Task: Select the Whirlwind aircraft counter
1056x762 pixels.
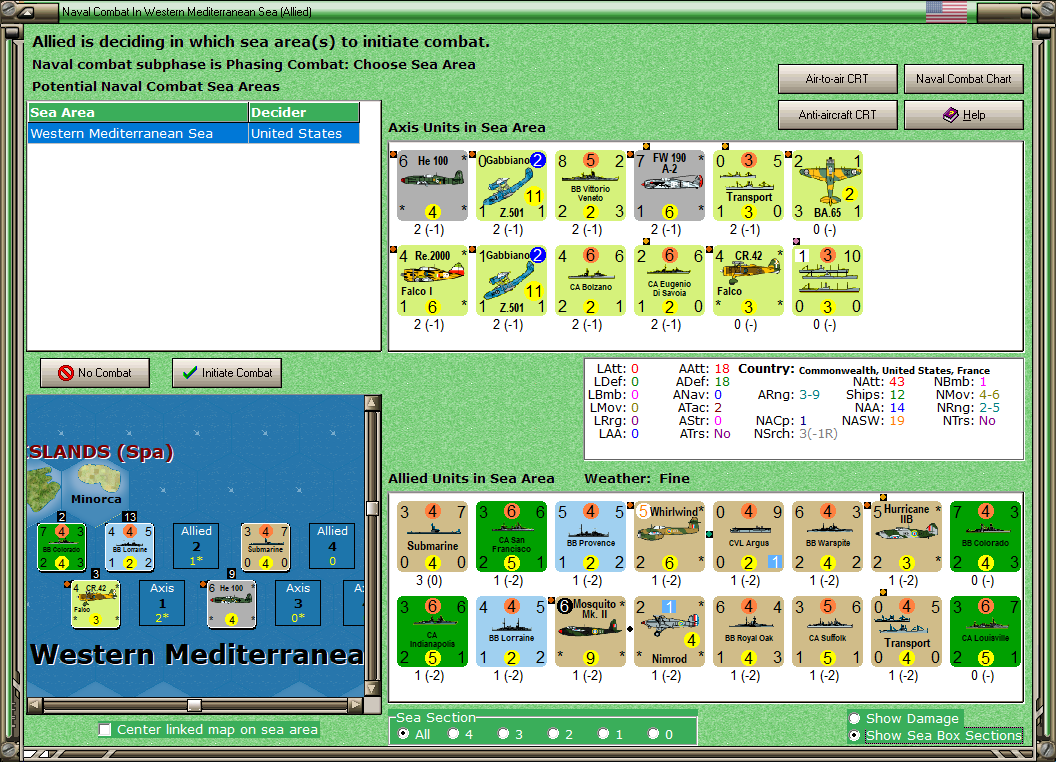Action: (669, 536)
